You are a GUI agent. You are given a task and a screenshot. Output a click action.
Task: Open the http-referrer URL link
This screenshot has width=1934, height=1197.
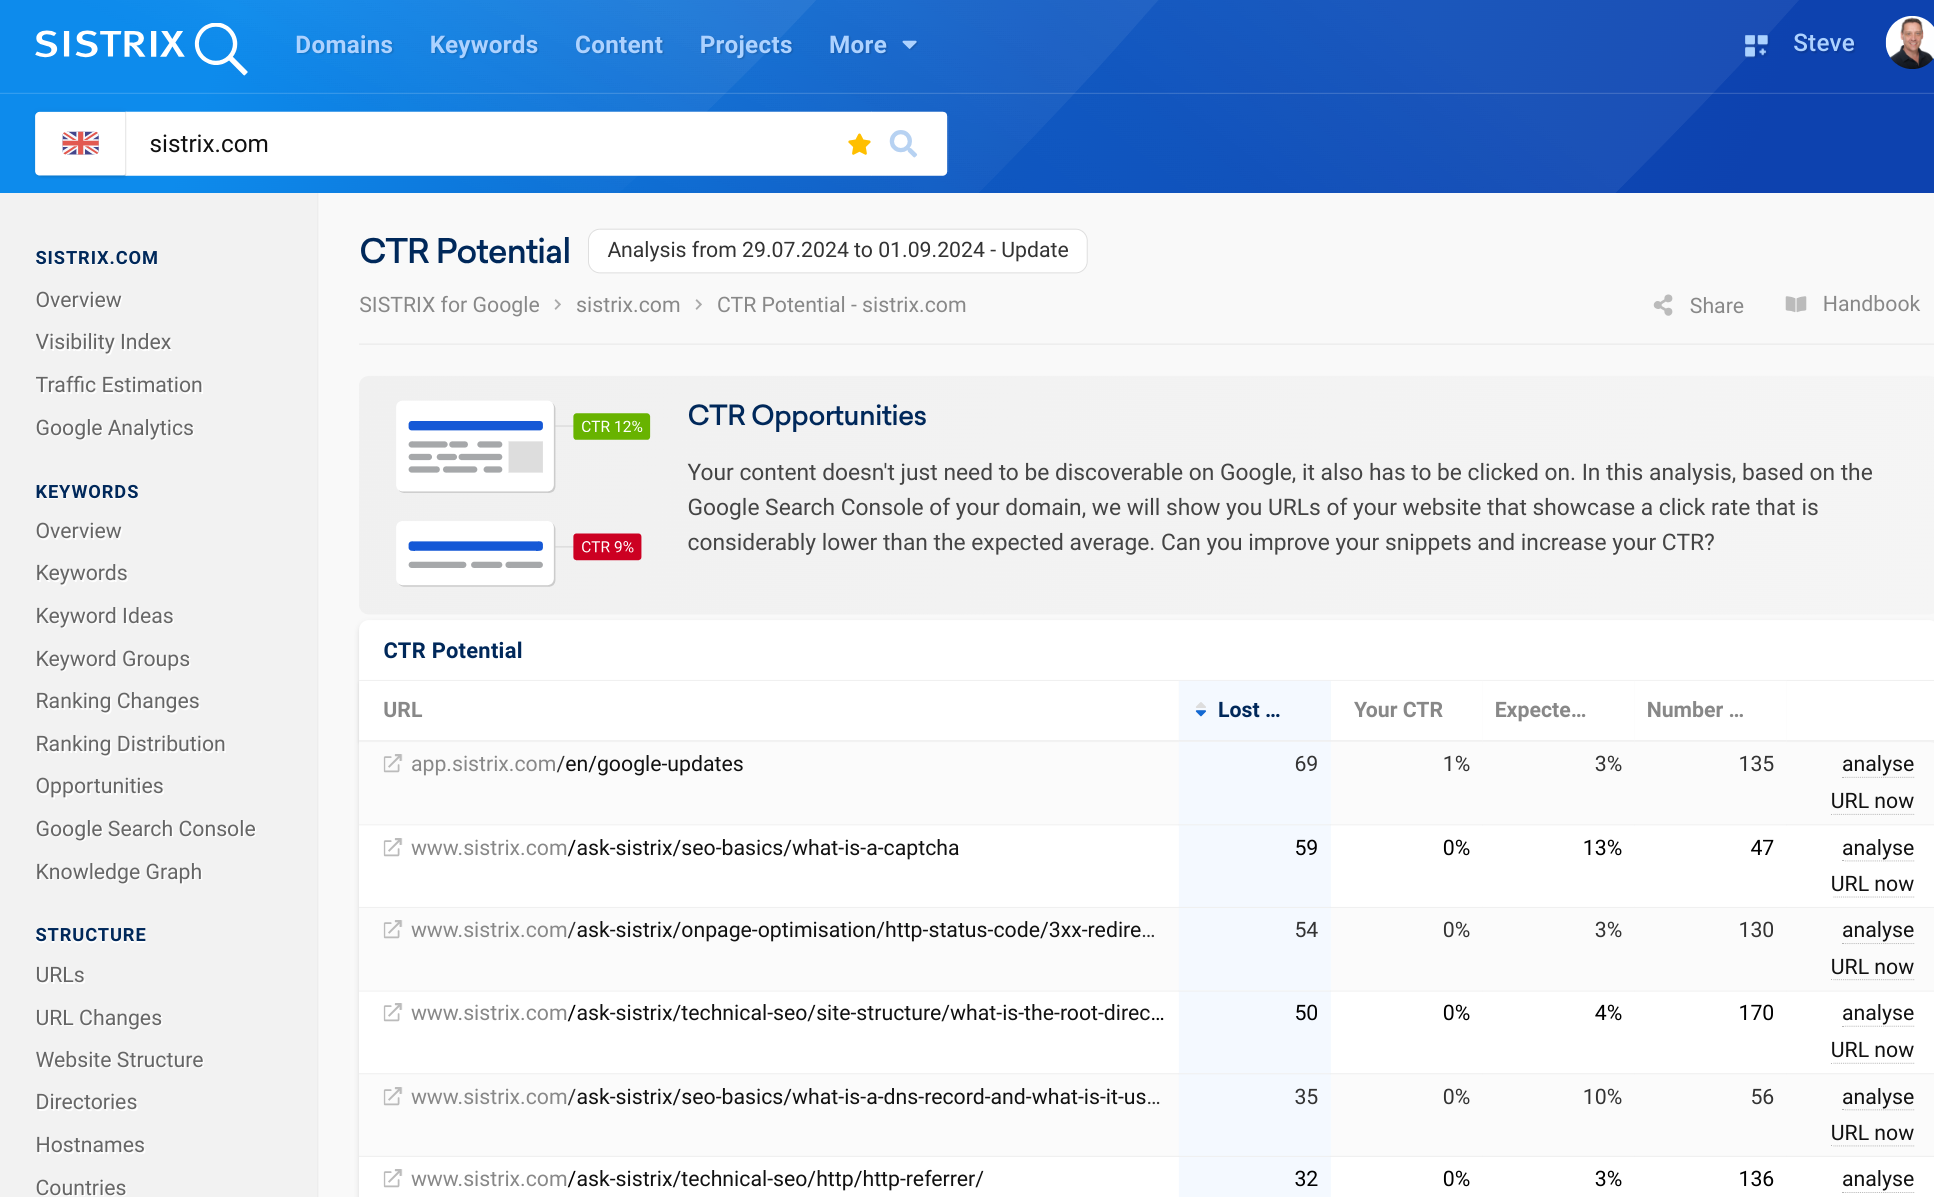697,1179
